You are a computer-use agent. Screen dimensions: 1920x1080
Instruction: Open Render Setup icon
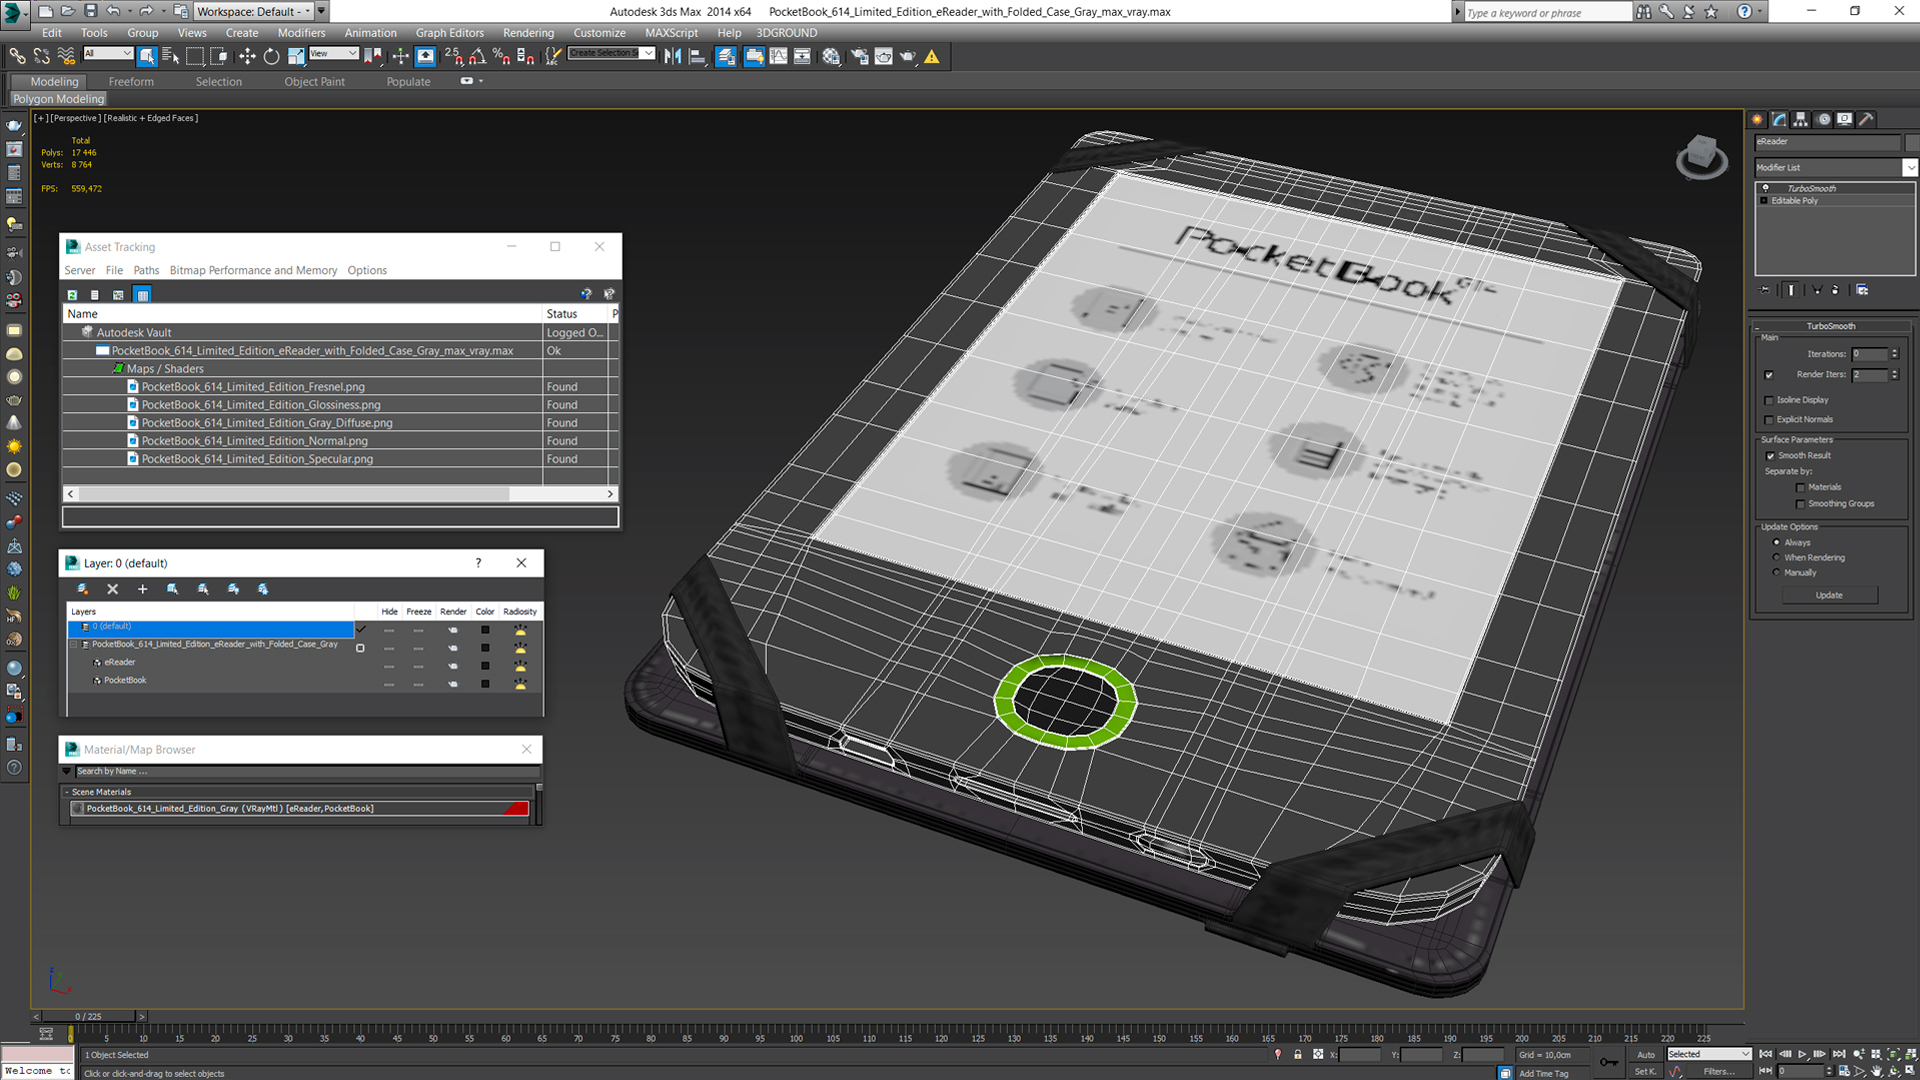tap(859, 56)
